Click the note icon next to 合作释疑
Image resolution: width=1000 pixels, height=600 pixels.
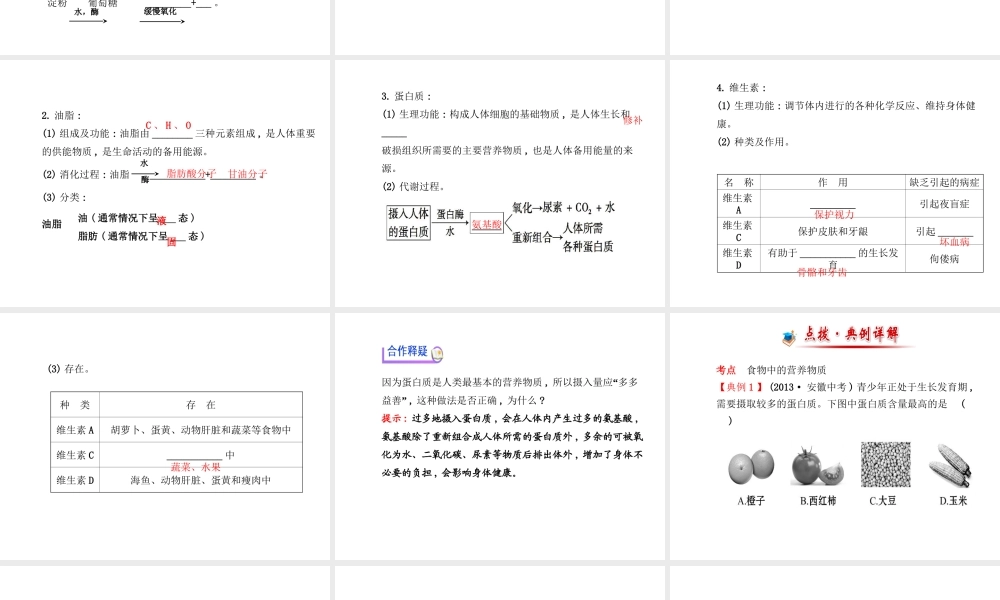click(x=438, y=353)
